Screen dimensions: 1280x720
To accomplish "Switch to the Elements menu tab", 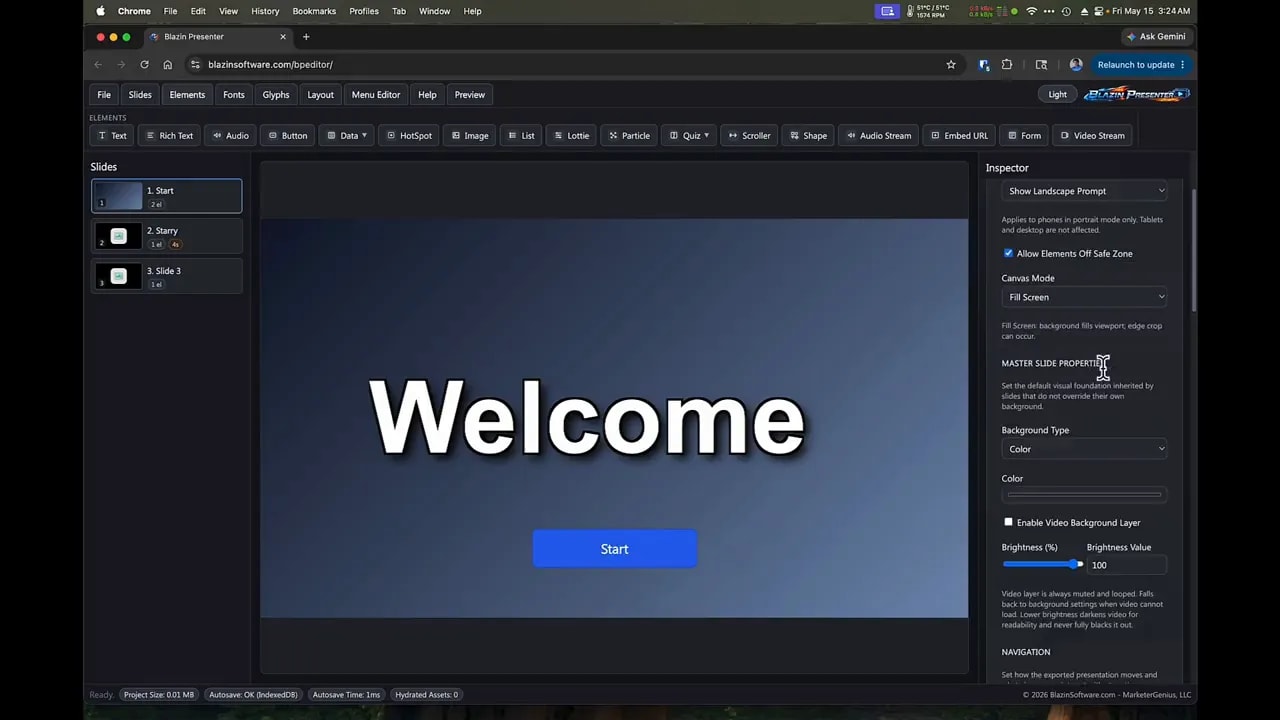I will pyautogui.click(x=187, y=95).
